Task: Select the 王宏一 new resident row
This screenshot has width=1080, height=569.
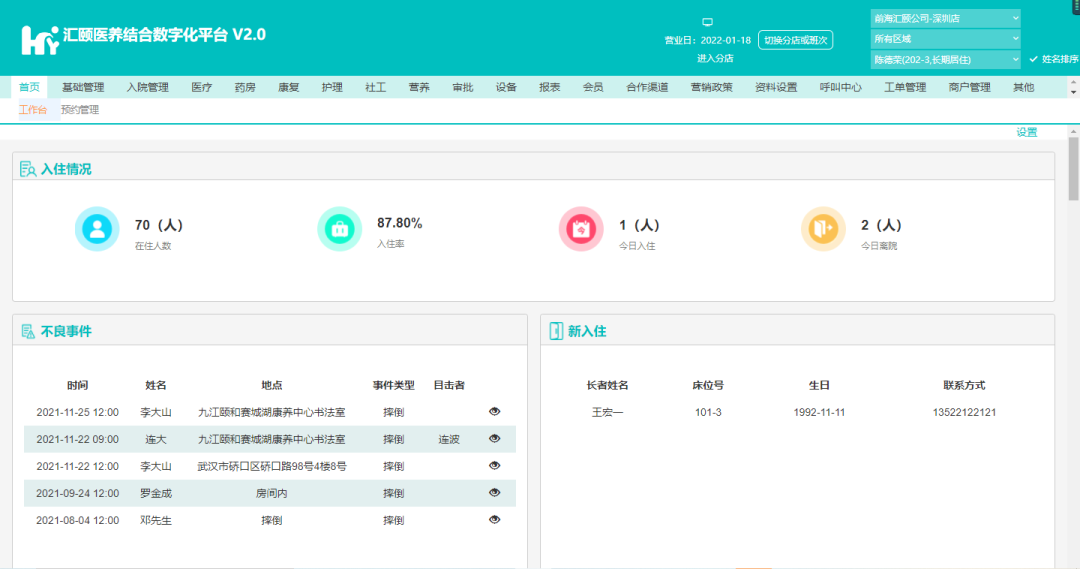Action: 797,412
